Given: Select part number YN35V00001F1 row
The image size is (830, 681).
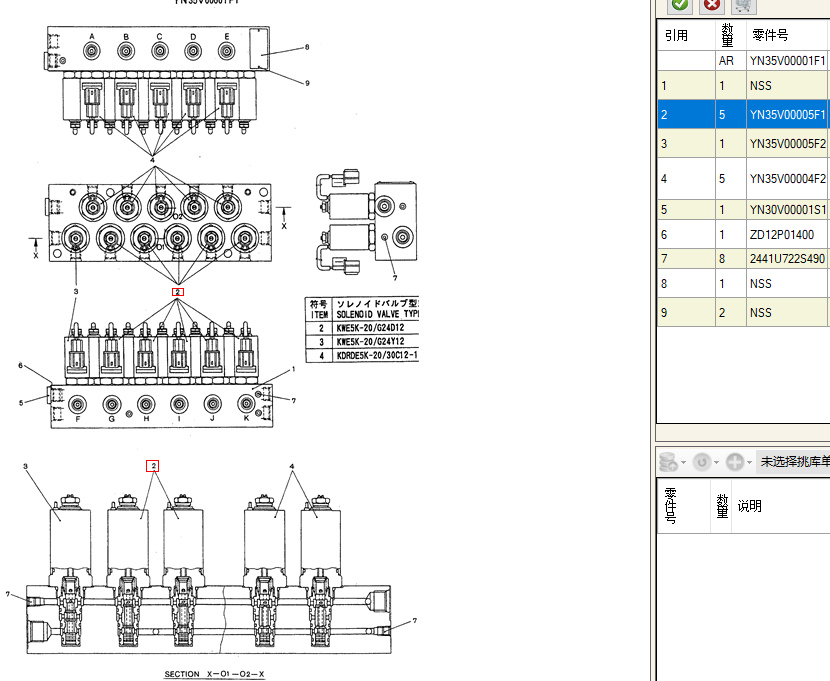Looking at the screenshot, I should click(788, 61).
